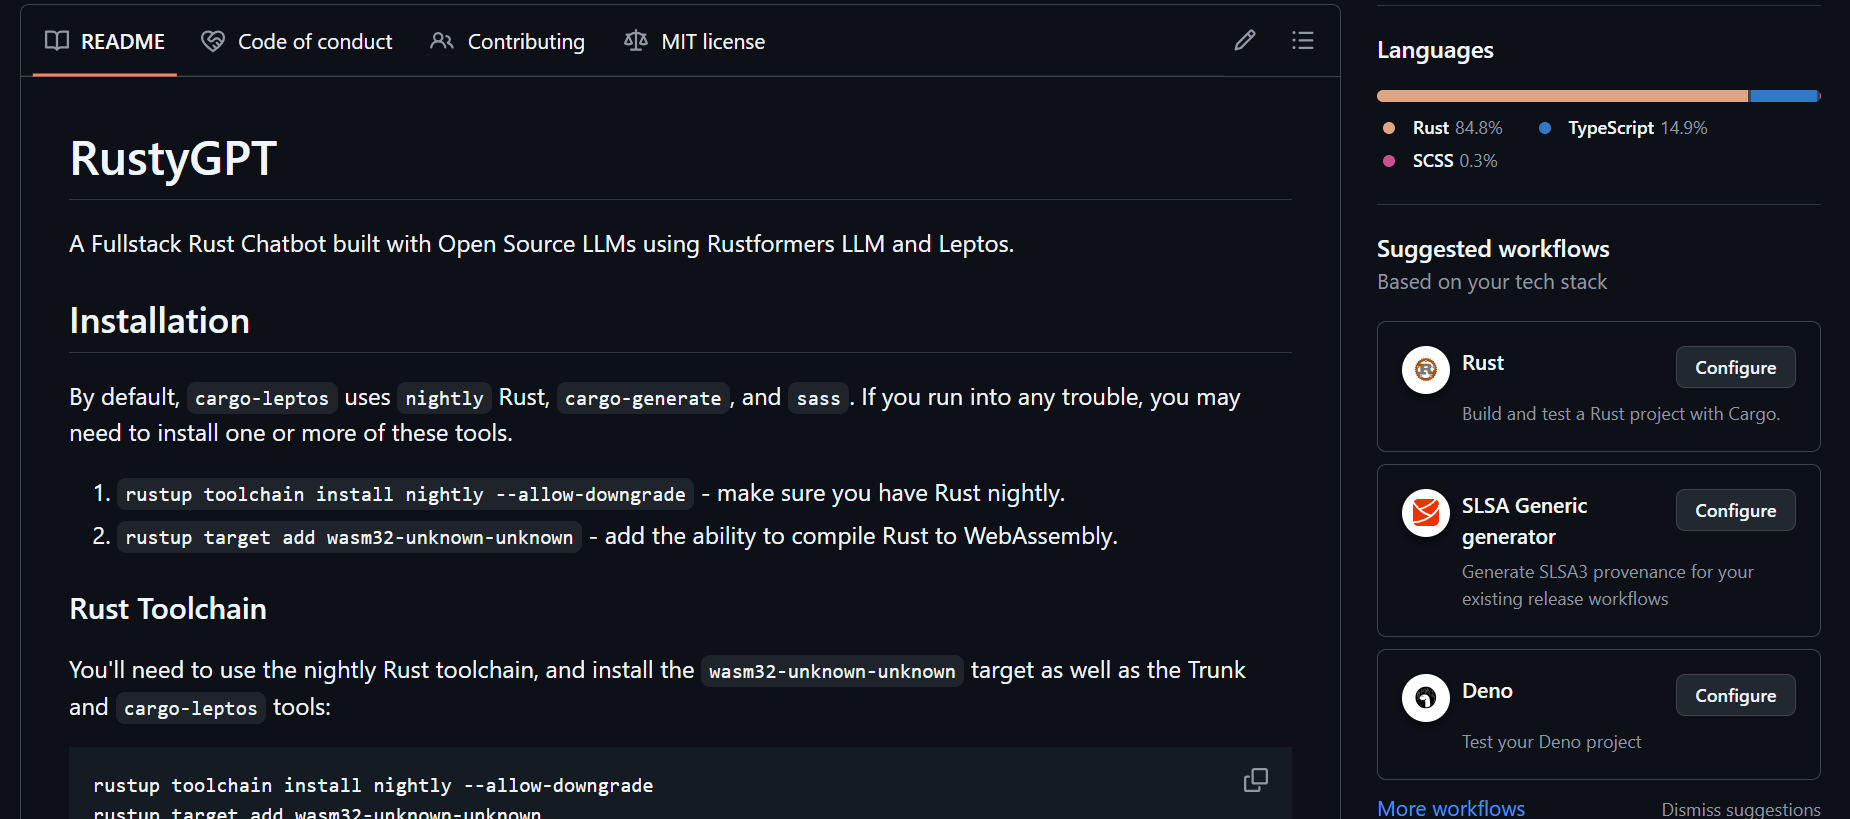Switch to the Contributing tab
Image resolution: width=1850 pixels, height=819 pixels.
tap(507, 41)
